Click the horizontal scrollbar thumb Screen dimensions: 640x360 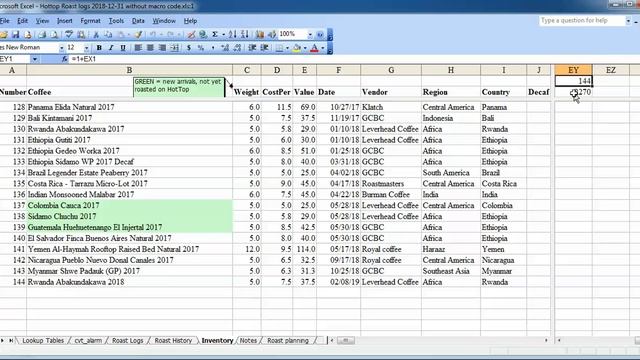pos(346,340)
